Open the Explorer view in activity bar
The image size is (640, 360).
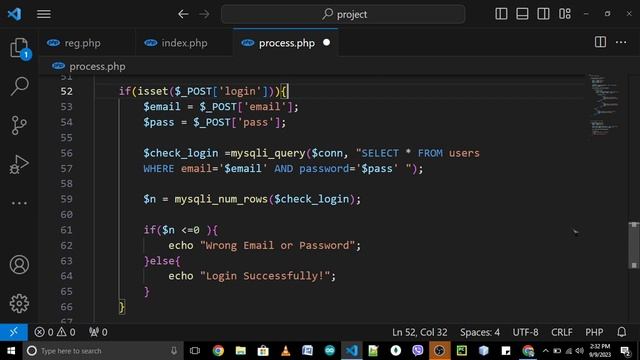coord(19,48)
